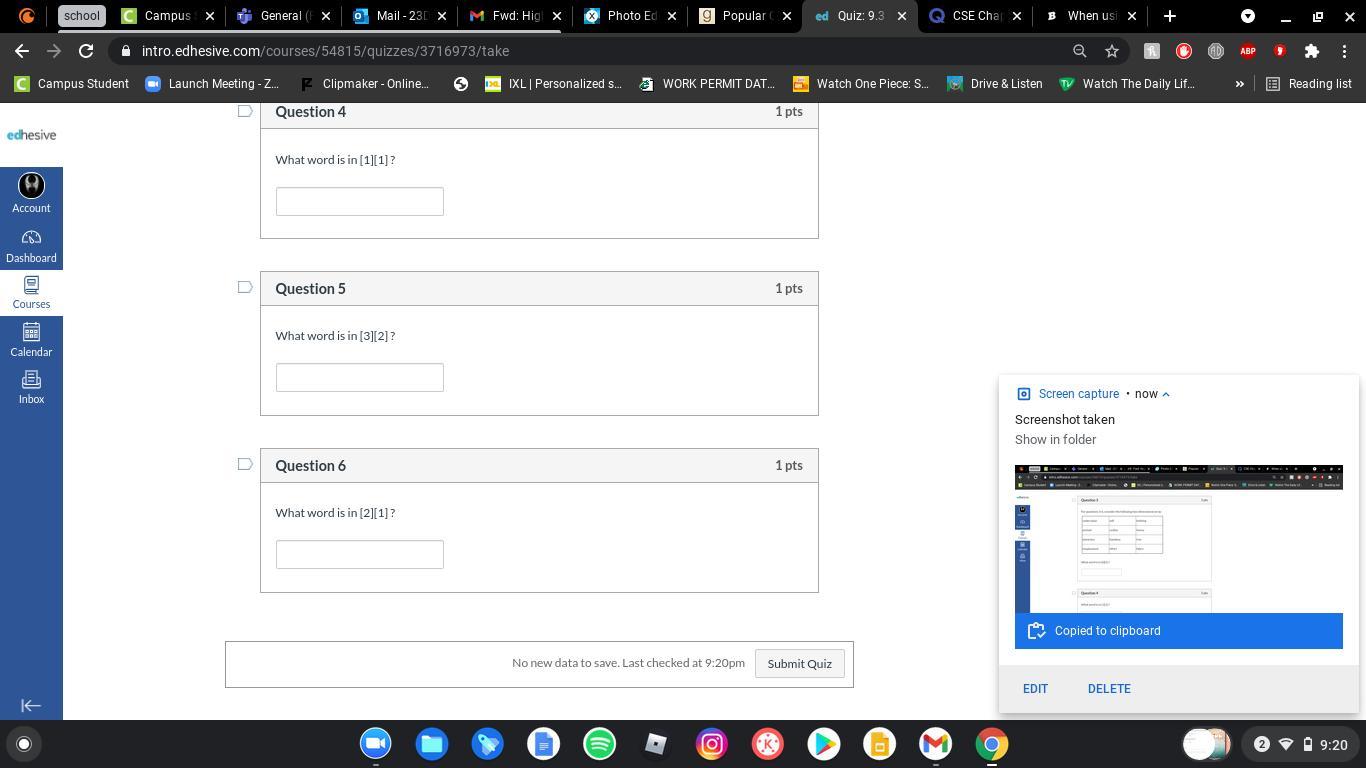Close the Quiz tab

point(902,16)
